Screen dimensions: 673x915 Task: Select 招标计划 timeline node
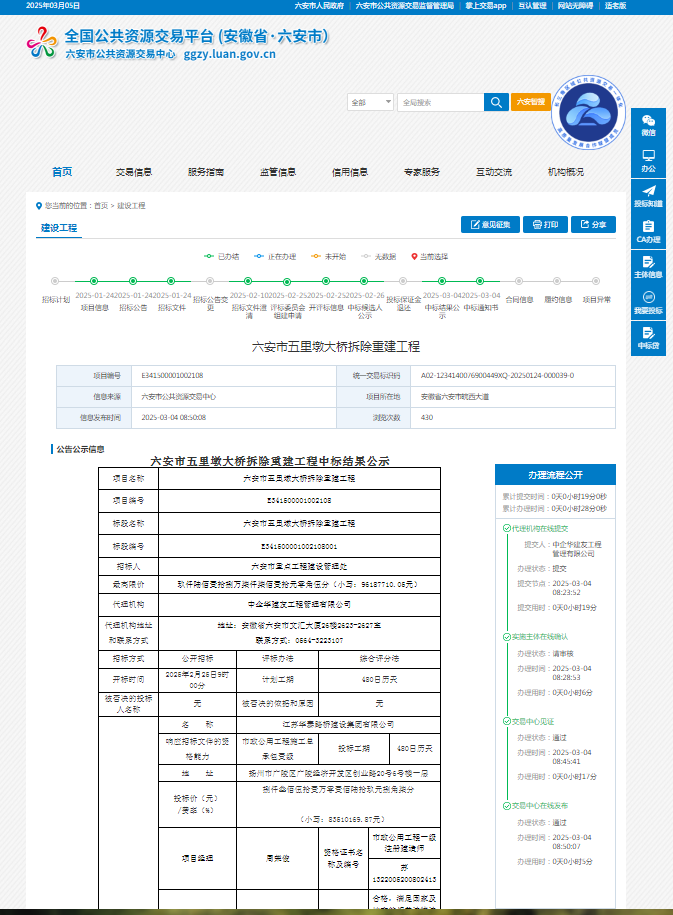click(55, 281)
